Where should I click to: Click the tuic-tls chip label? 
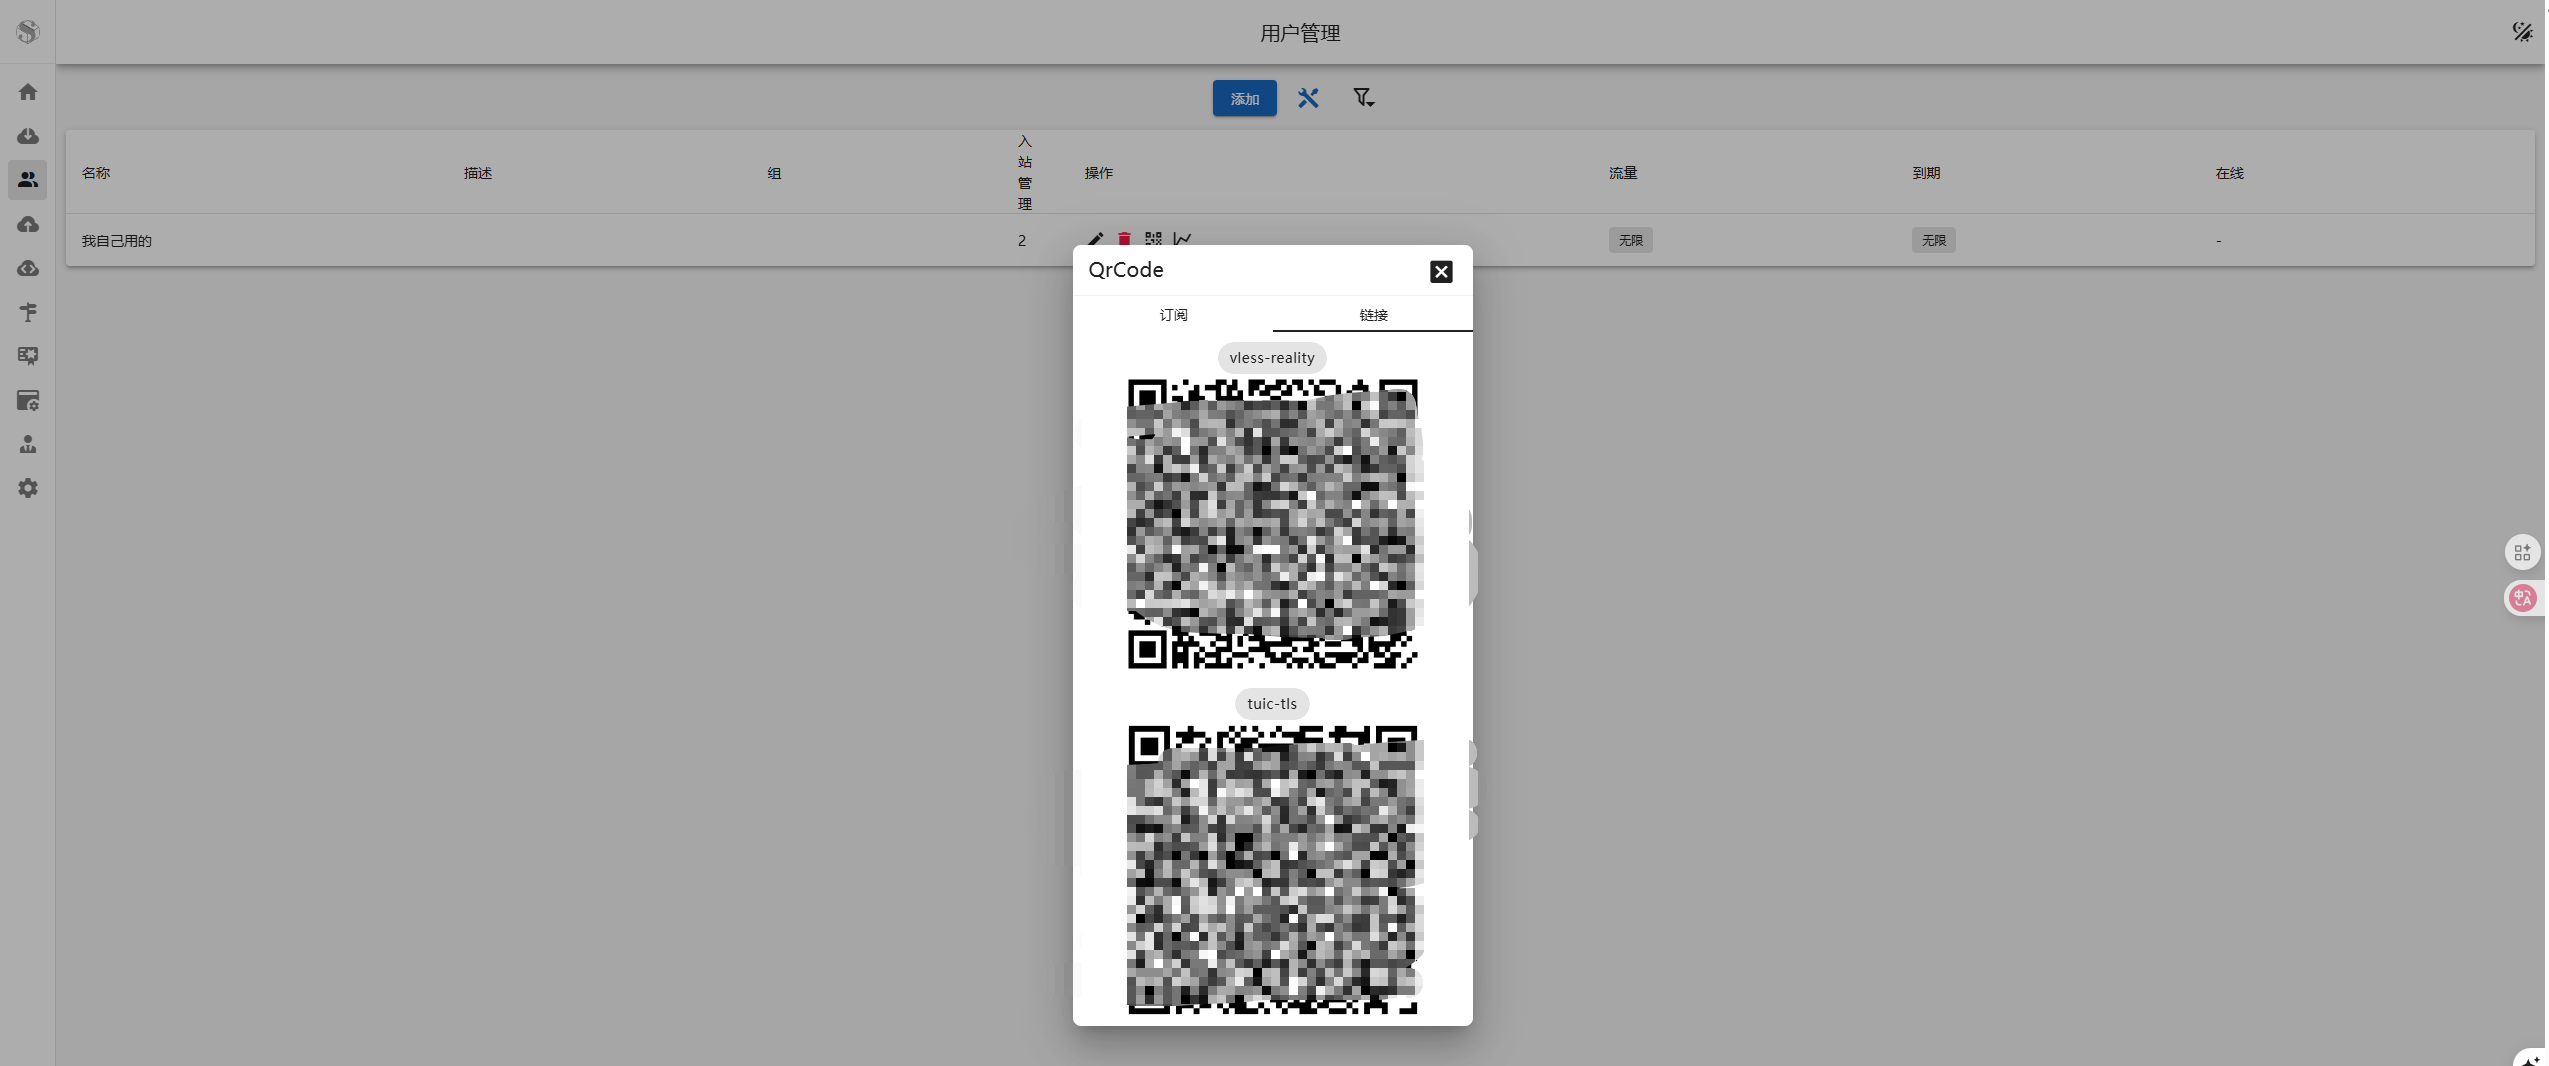1271,704
